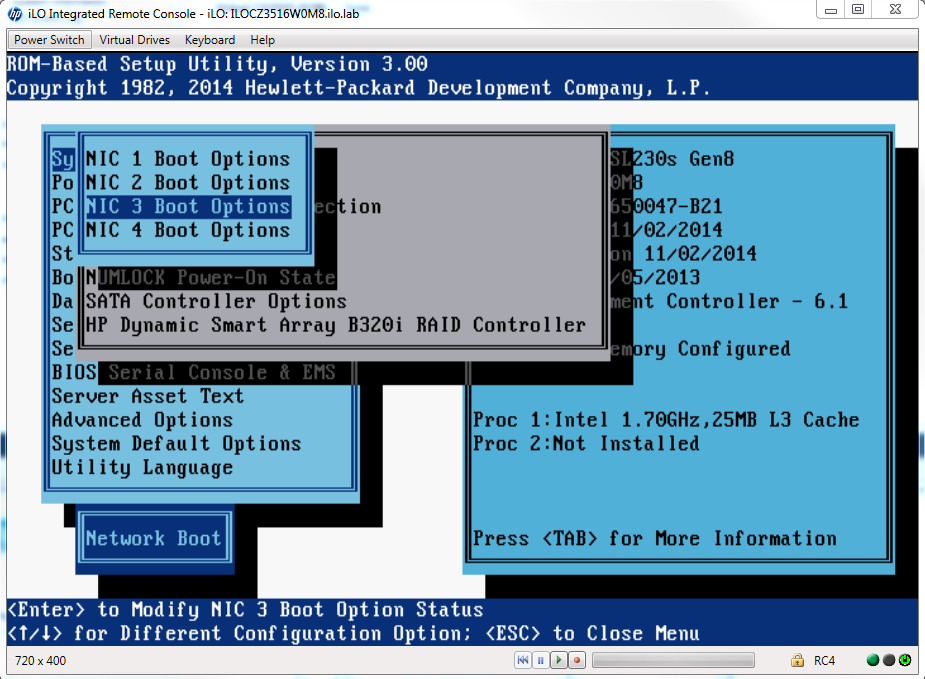Click the green play button
Screen dimensions: 925x679
pyautogui.click(x=559, y=660)
